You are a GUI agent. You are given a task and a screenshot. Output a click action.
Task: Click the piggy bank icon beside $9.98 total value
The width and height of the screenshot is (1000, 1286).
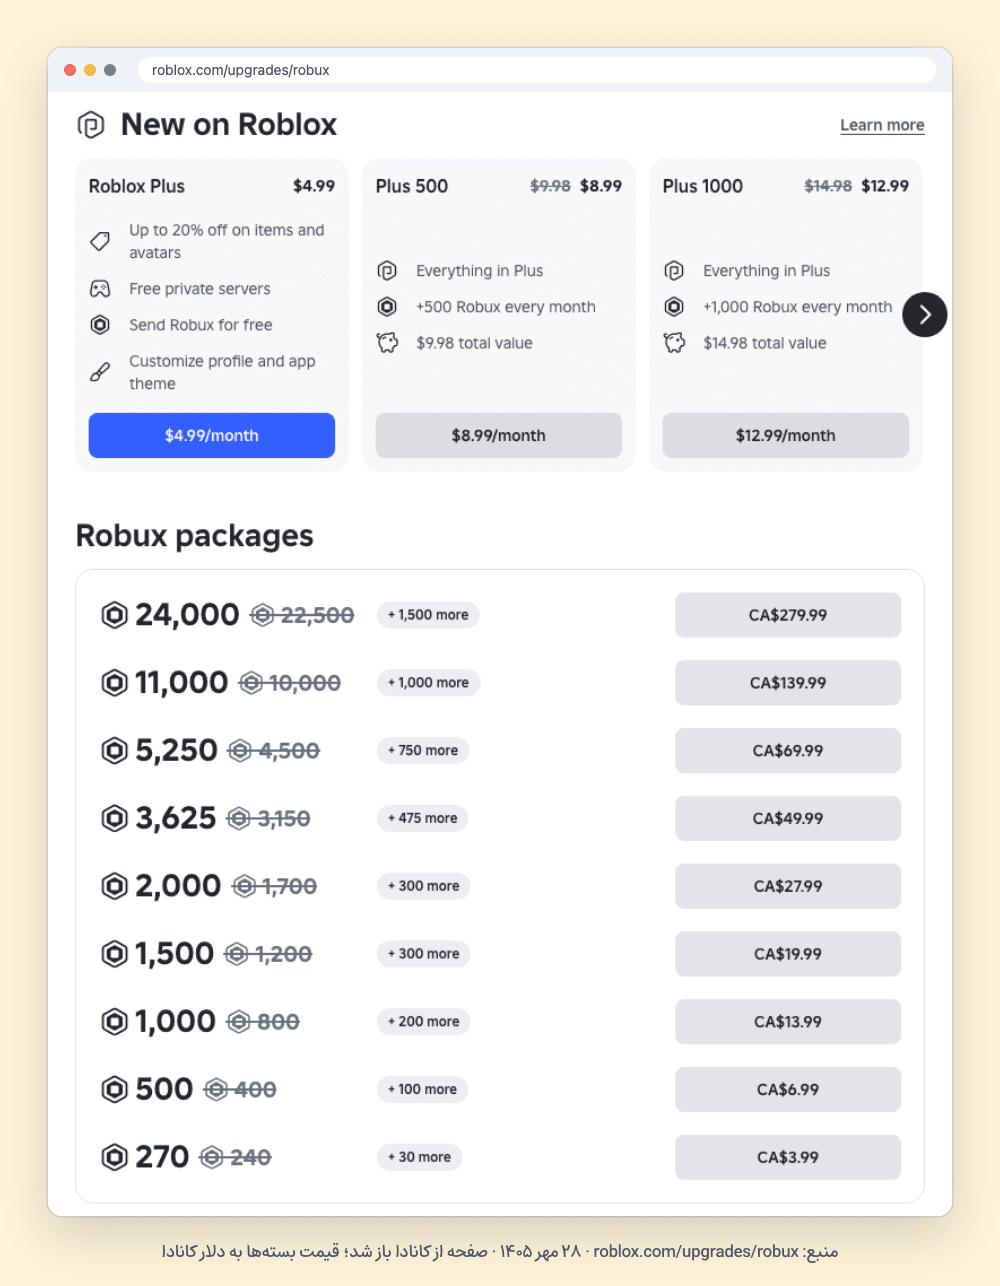pyautogui.click(x=387, y=343)
